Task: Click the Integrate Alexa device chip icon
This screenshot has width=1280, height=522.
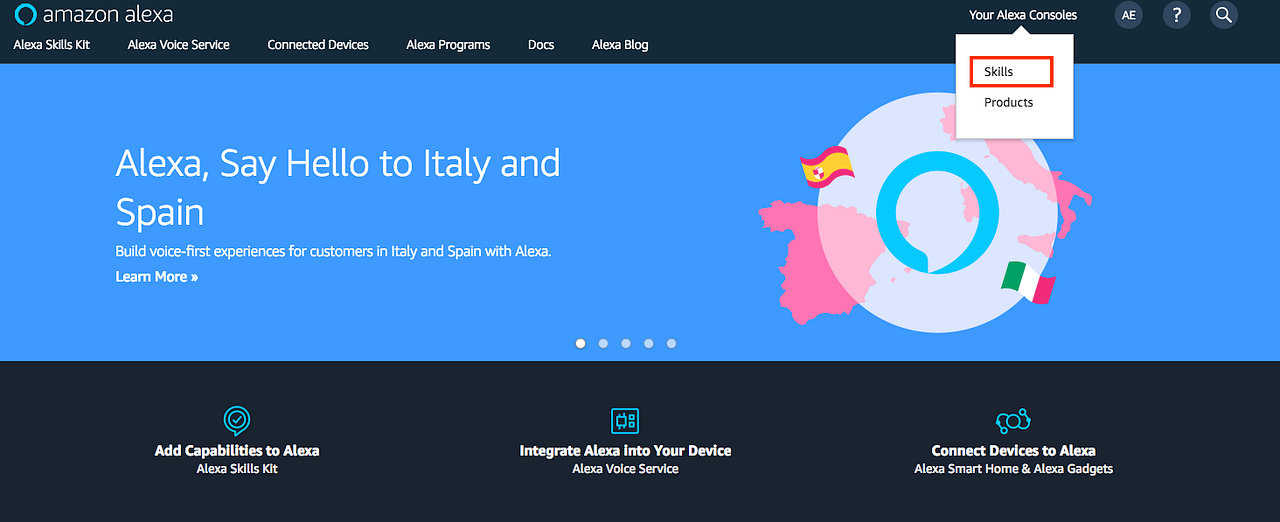Action: (625, 420)
